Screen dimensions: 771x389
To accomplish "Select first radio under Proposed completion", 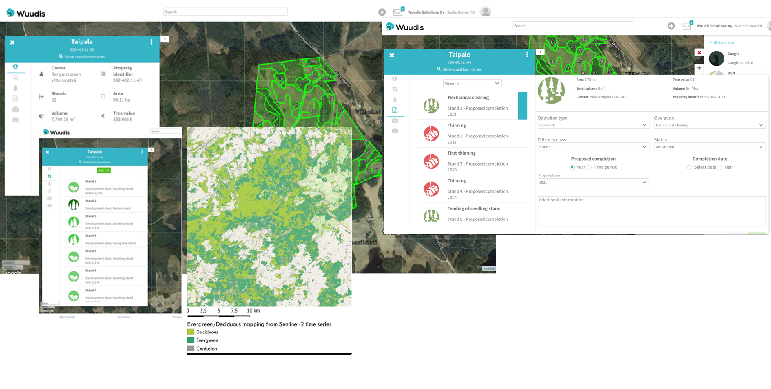I will click(572, 167).
